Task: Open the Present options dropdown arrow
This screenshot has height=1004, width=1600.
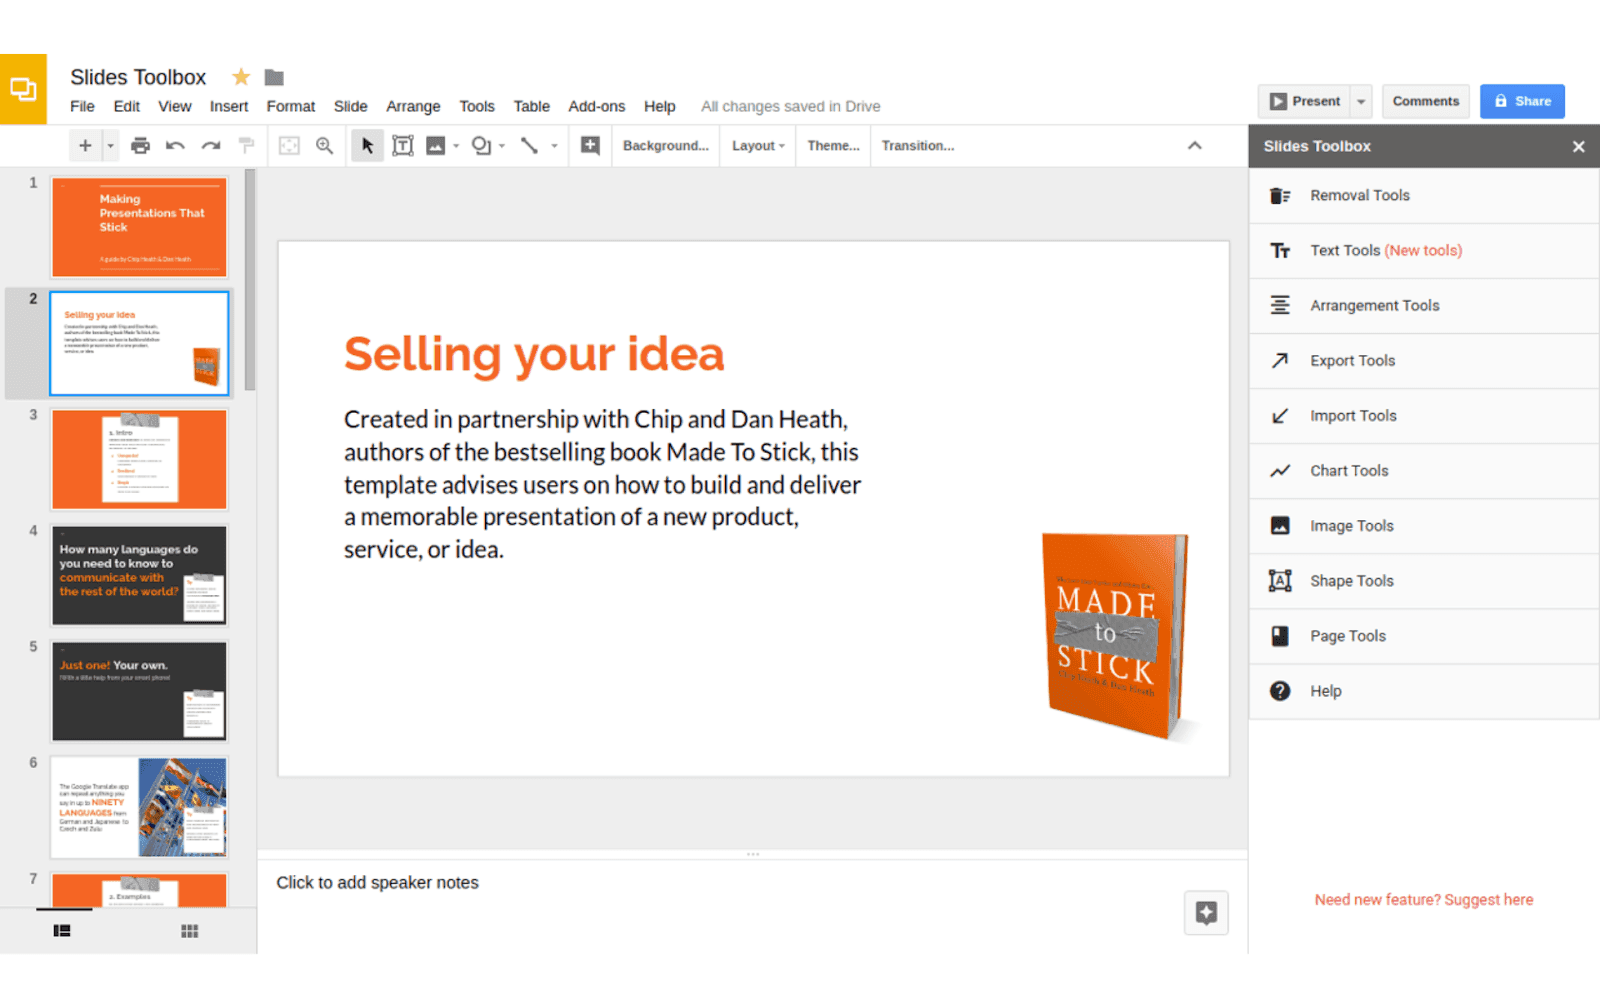Action: point(1361,100)
